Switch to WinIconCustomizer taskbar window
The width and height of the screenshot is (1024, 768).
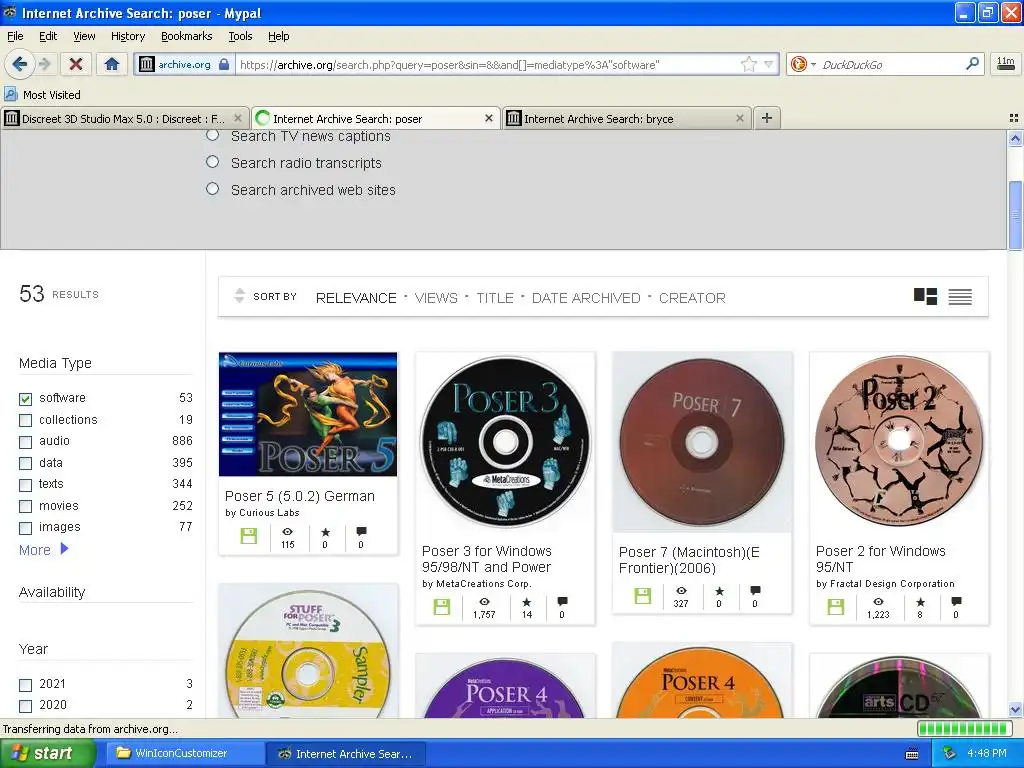pyautogui.click(x=183, y=754)
